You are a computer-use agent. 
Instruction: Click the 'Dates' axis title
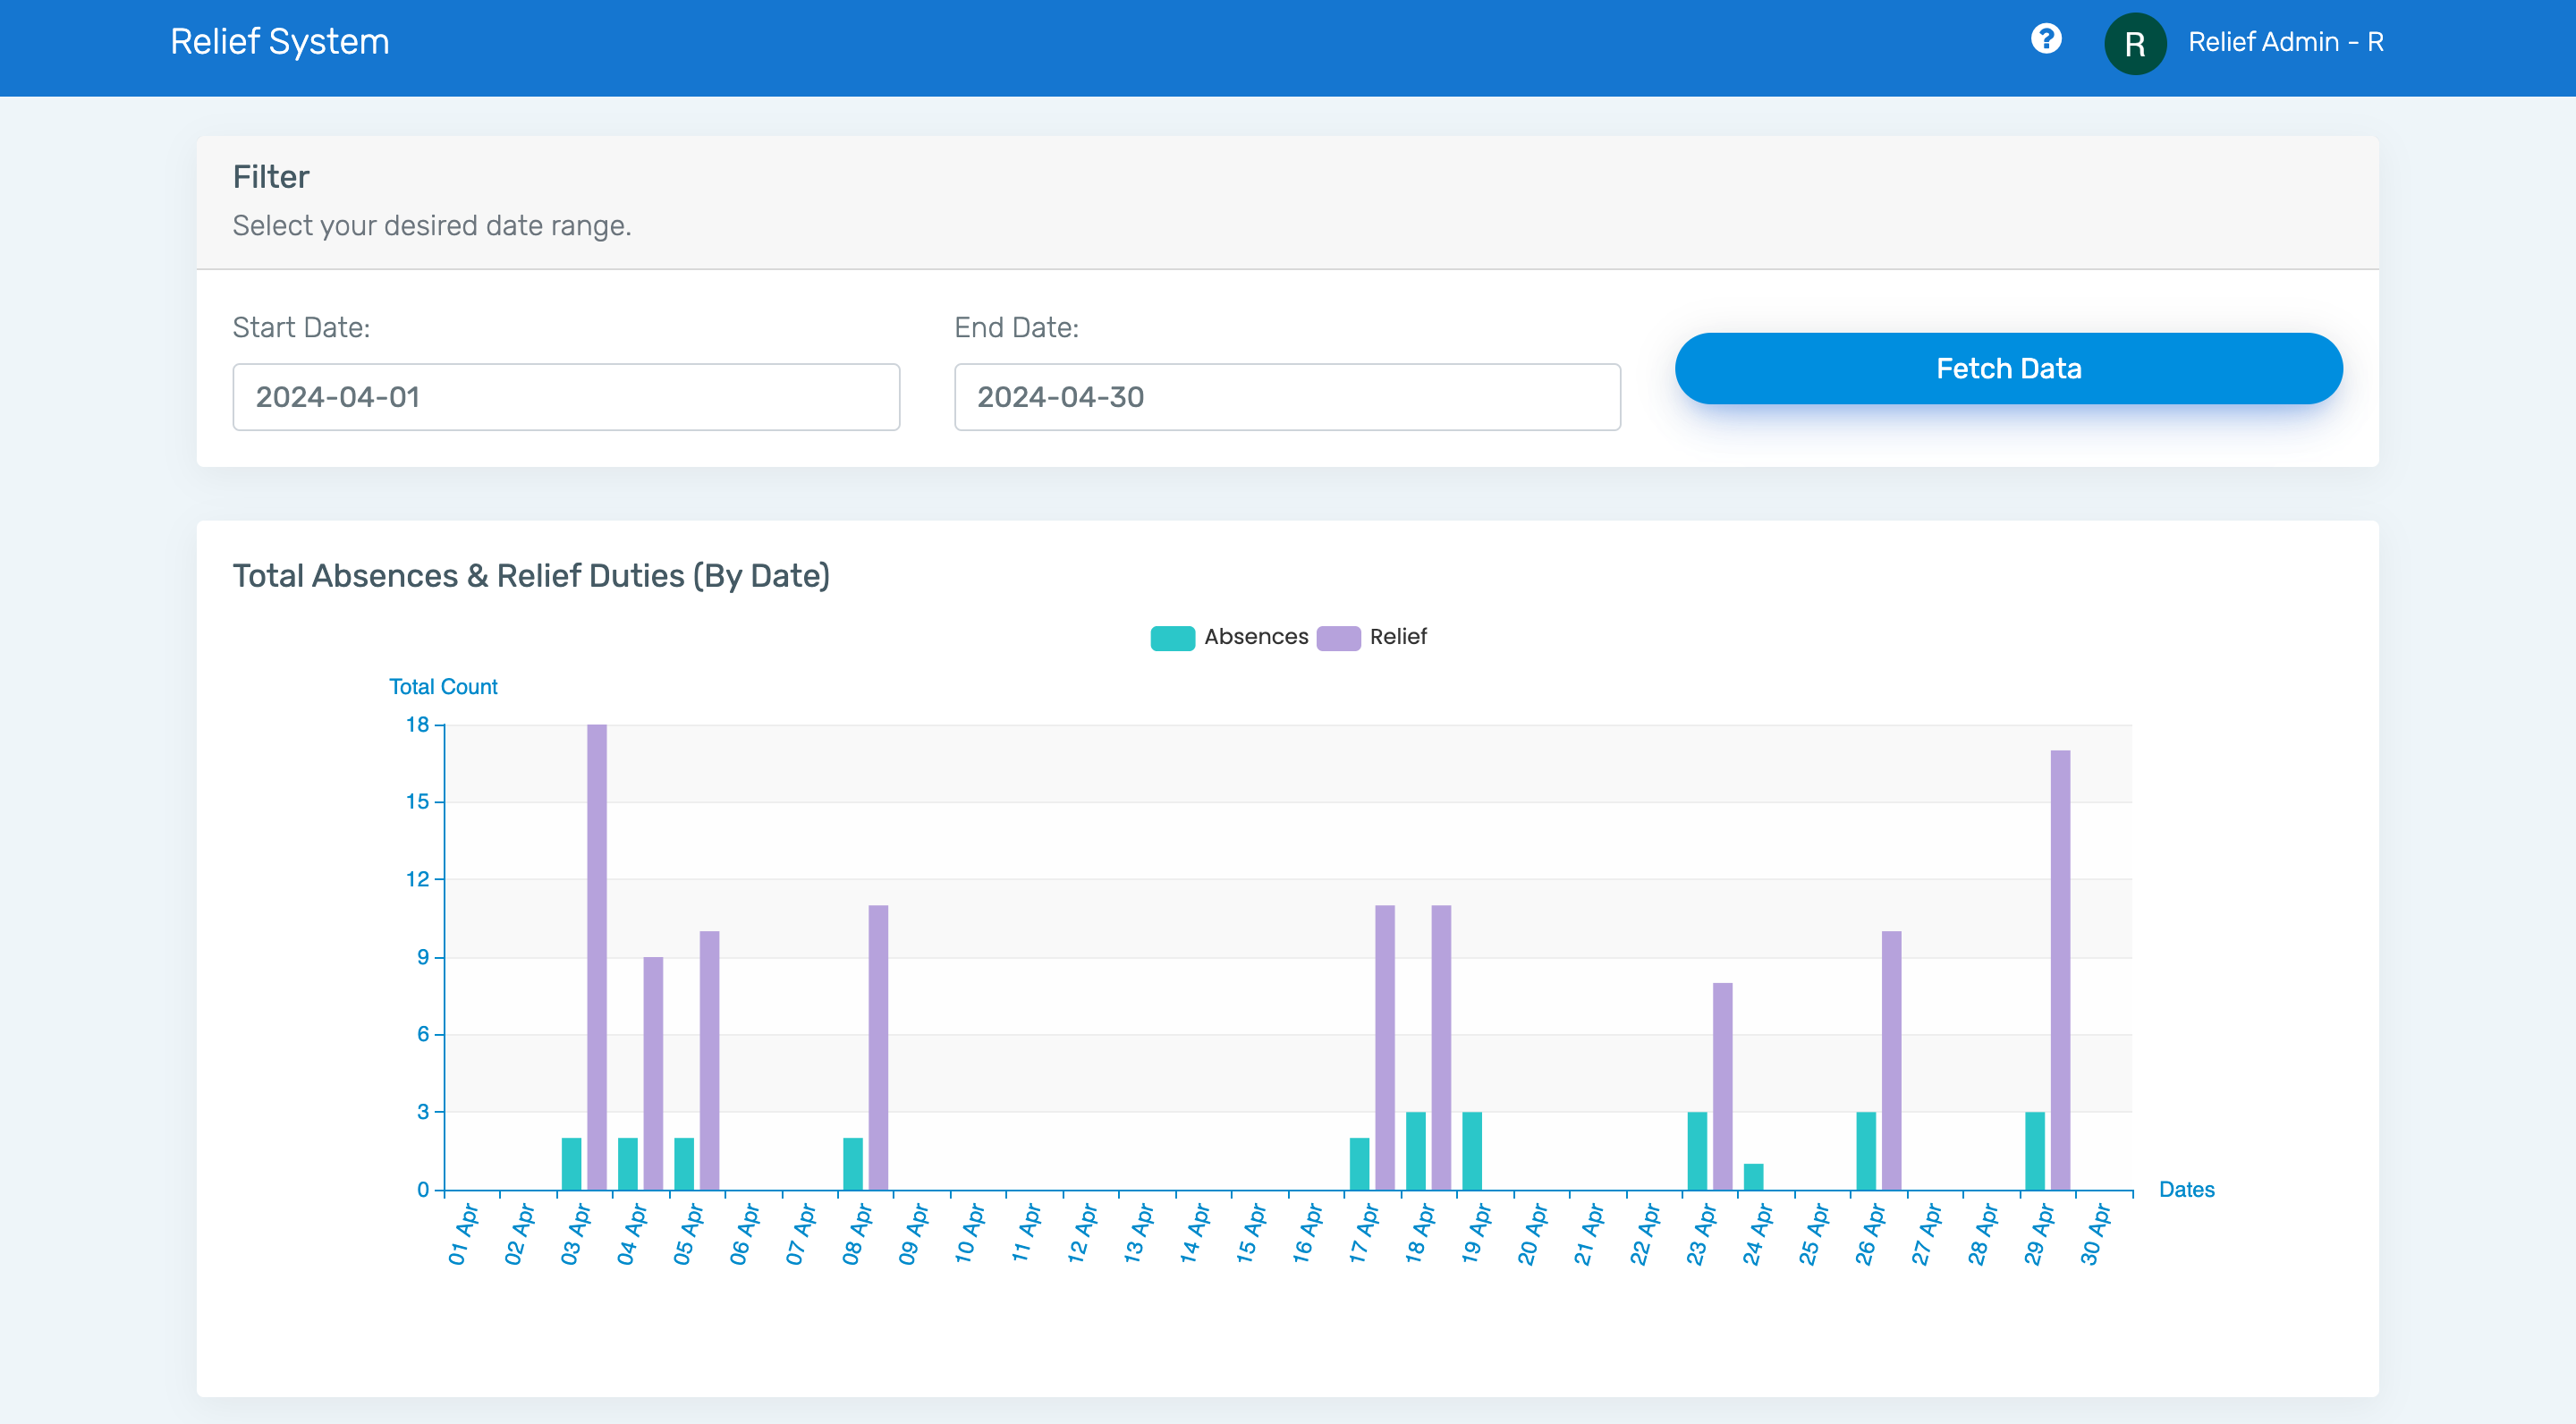[x=2186, y=1189]
